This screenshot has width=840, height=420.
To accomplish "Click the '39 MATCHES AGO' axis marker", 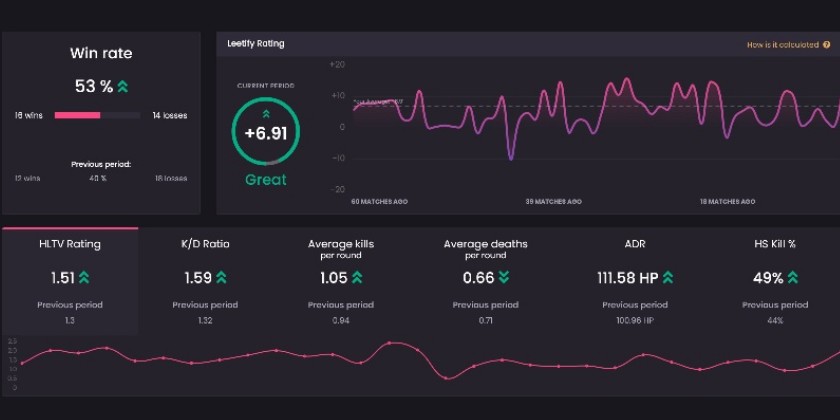I will click(553, 201).
